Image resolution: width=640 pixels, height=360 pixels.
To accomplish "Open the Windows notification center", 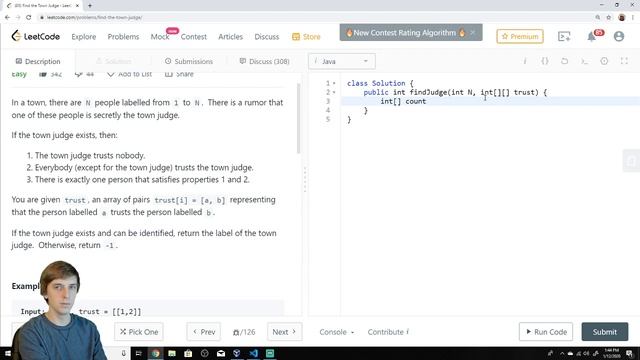I will (629, 353).
